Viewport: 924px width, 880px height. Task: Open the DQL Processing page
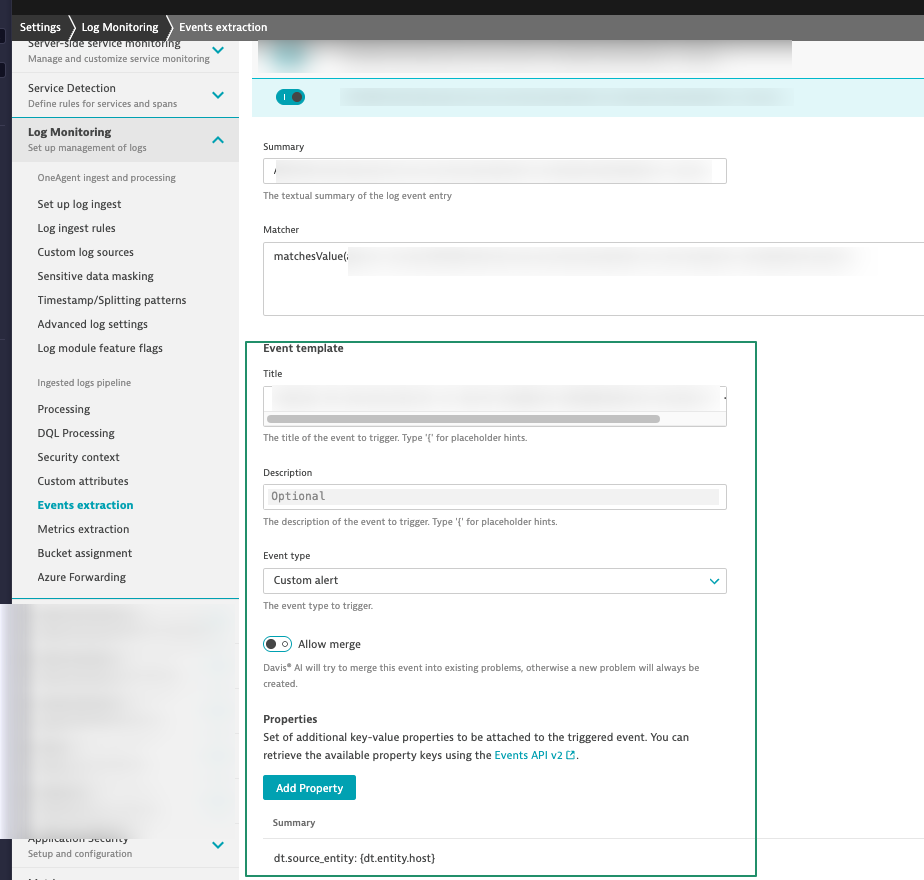point(76,433)
